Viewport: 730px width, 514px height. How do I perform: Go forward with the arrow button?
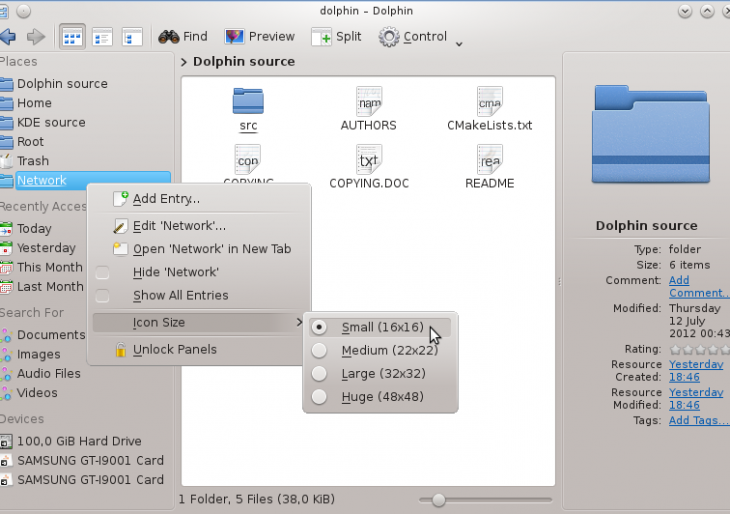pyautogui.click(x=36, y=37)
